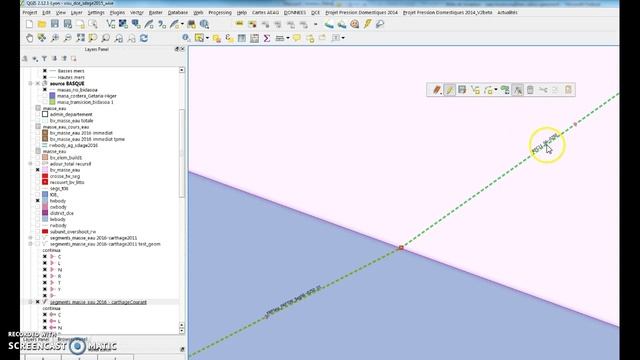Click the purple masa_costera layer color swatch
Viewport: 640px width, 360px height.
(x=52, y=96)
